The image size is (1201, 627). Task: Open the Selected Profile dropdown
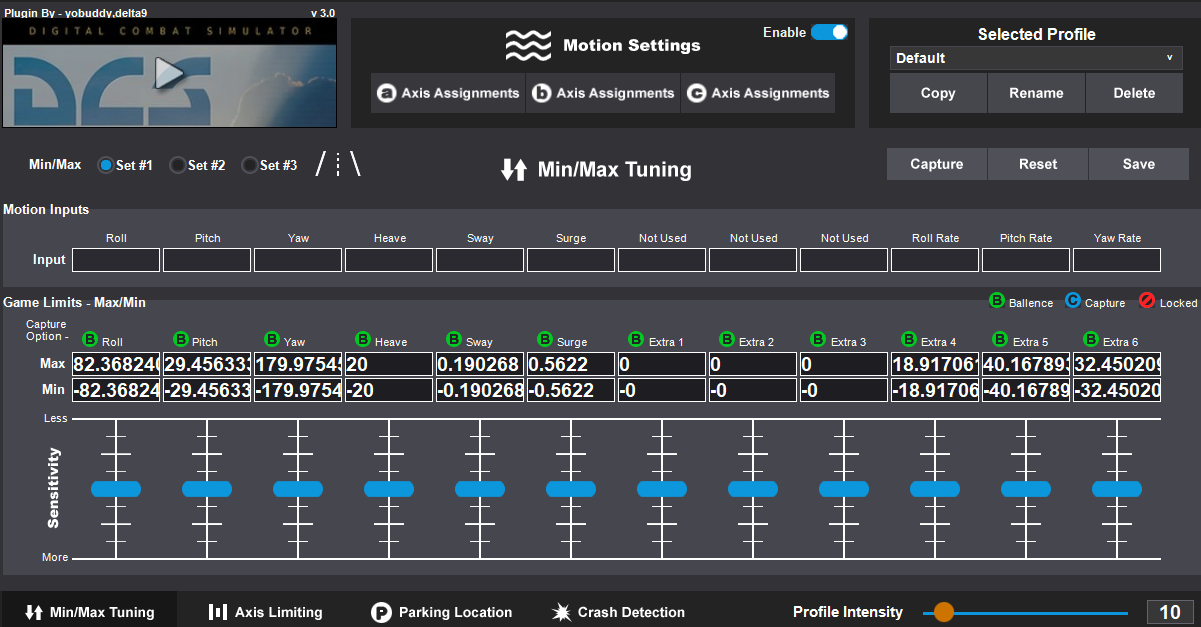point(1035,58)
